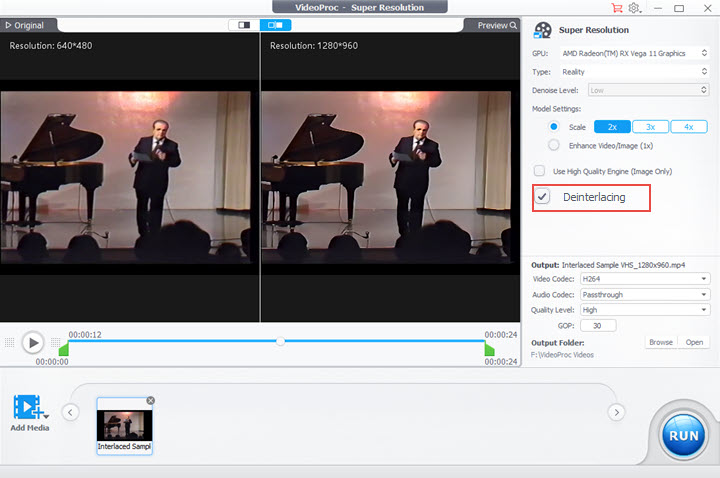Toggle the Deinterlacing checkbox
720x478 pixels.
pyautogui.click(x=542, y=197)
